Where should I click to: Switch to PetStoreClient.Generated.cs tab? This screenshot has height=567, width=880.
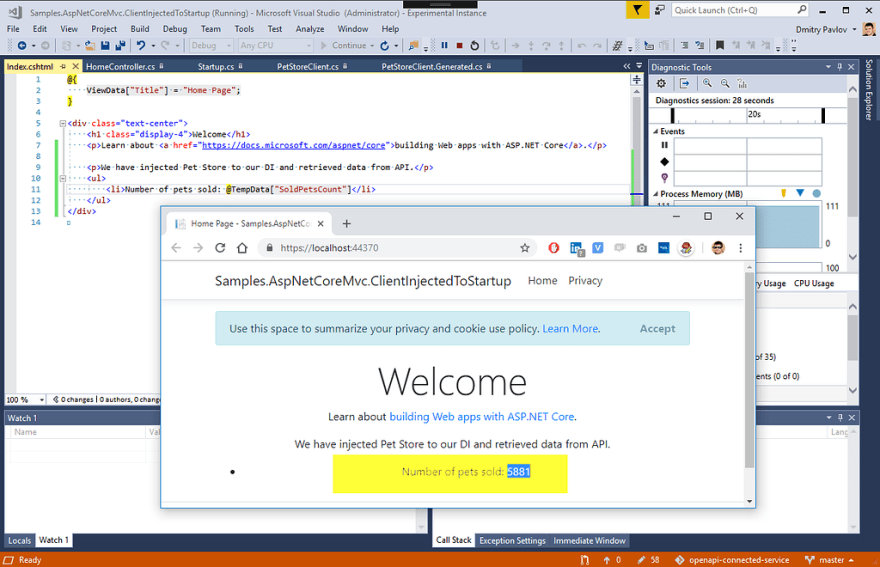pos(436,66)
